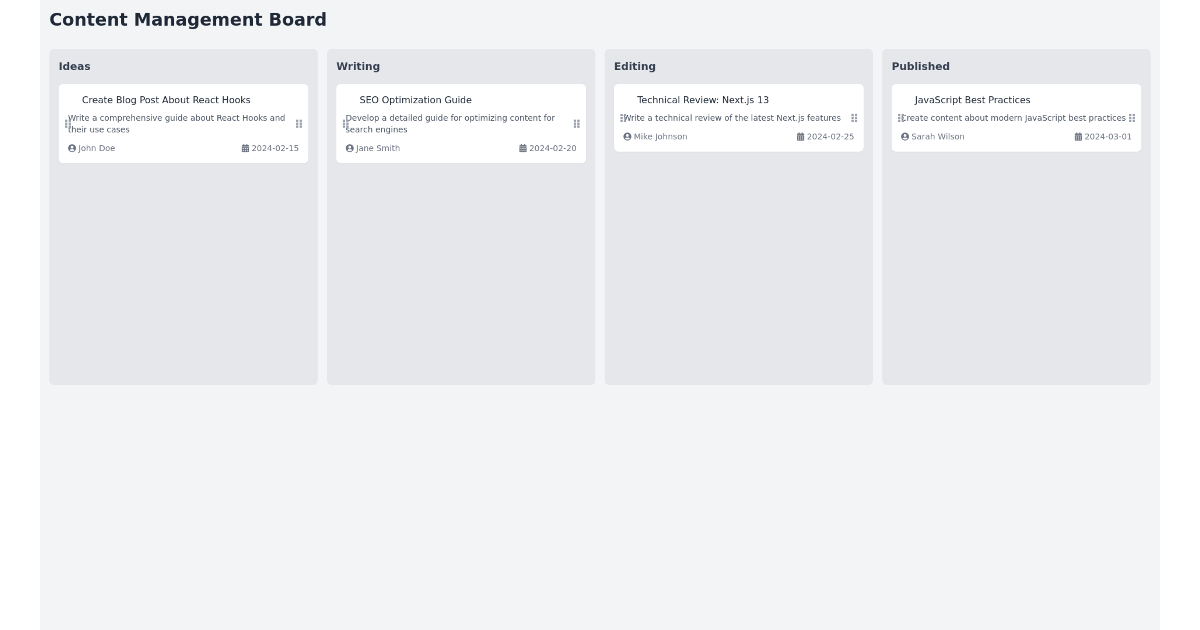Click the author icon next to John Doe
The width and height of the screenshot is (1200, 630).
tap(71, 148)
